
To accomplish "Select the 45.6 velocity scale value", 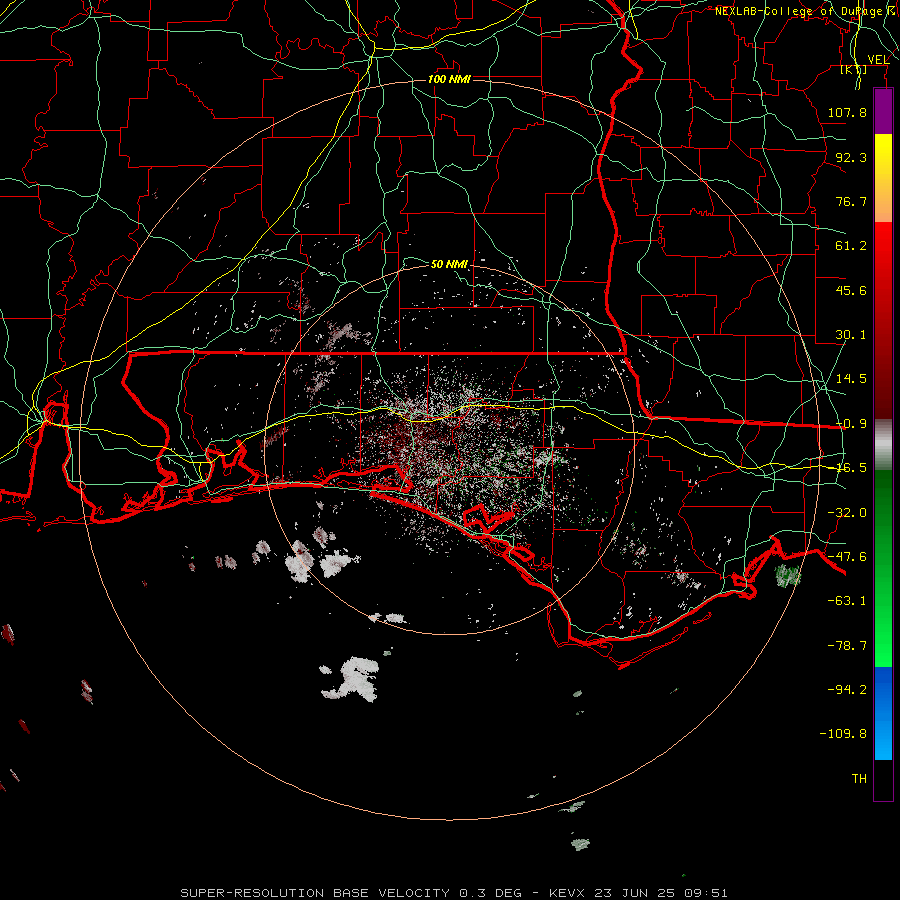I will [x=851, y=290].
